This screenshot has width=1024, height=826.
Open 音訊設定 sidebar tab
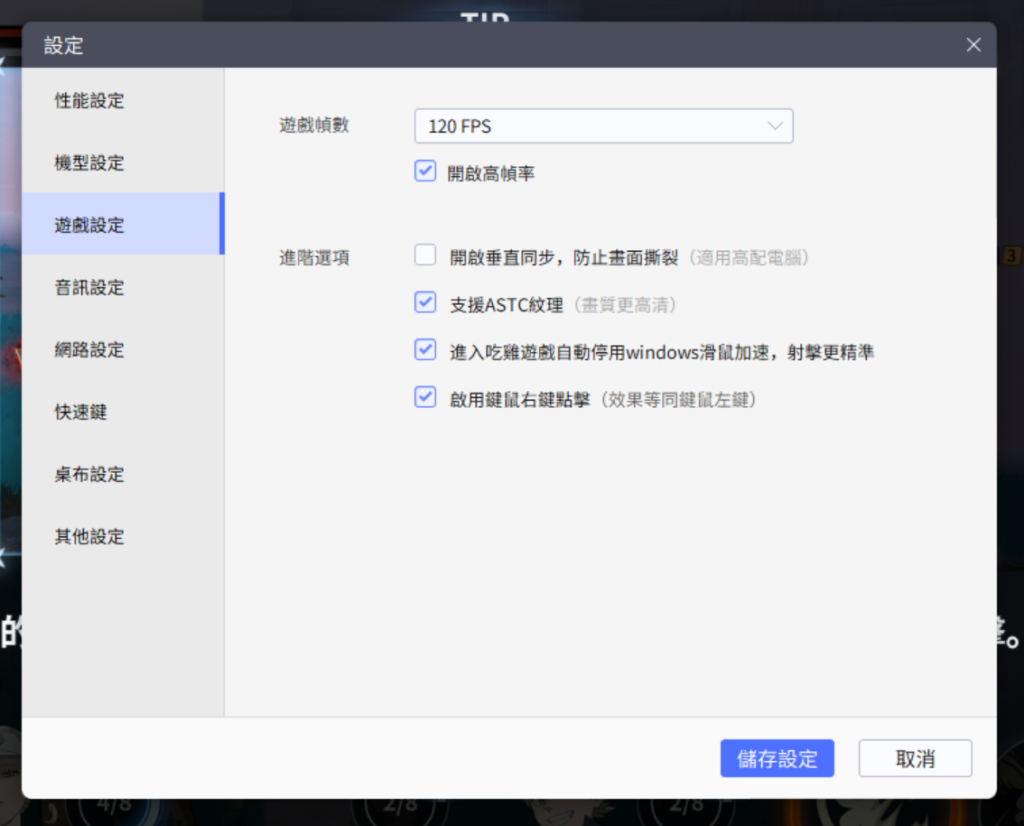123,287
